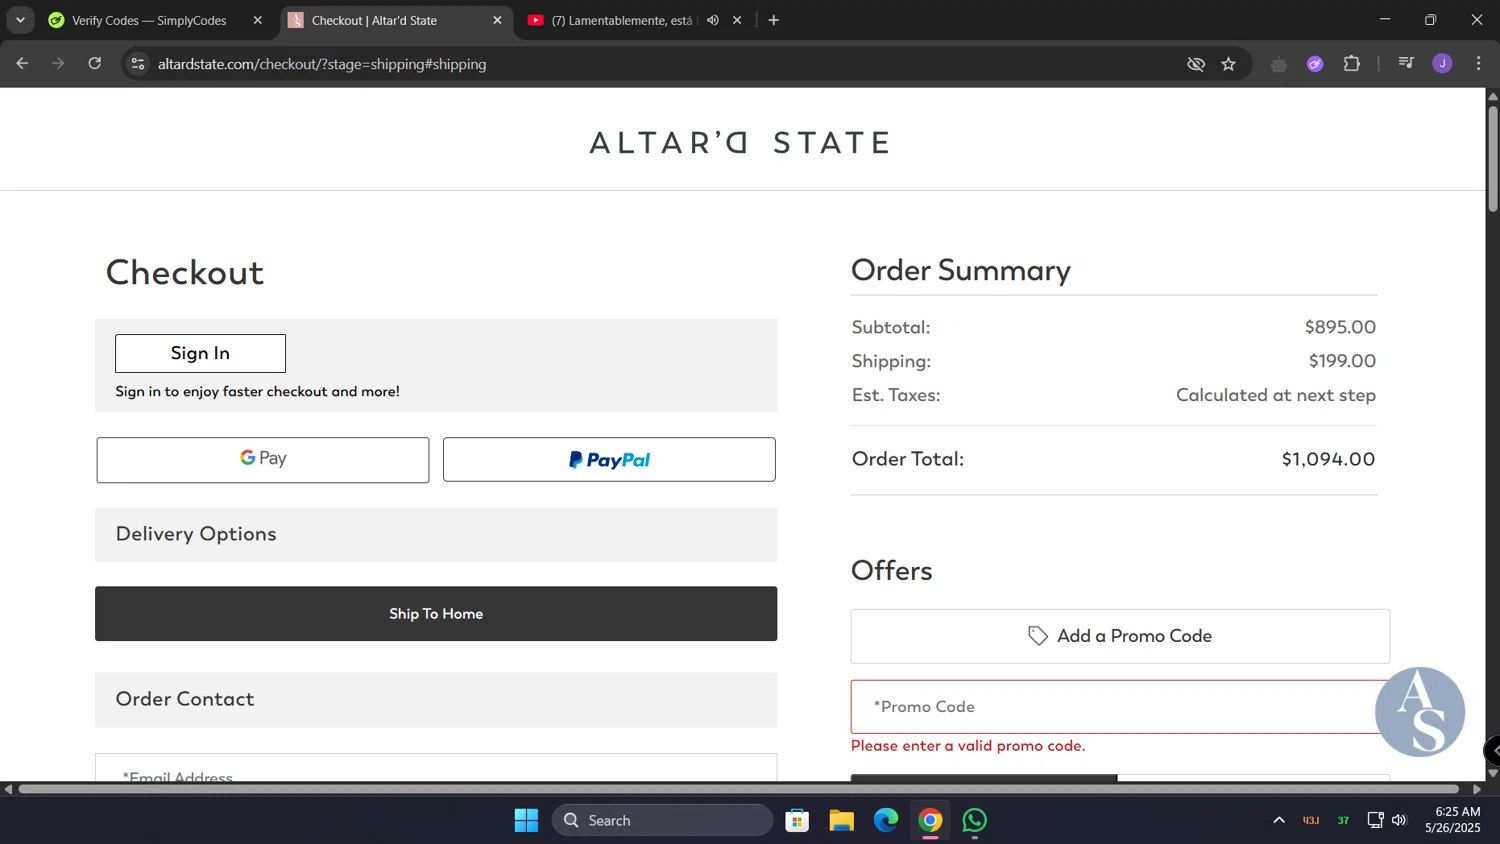Open the Windows Start menu
The width and height of the screenshot is (1500, 844).
coord(526,820)
